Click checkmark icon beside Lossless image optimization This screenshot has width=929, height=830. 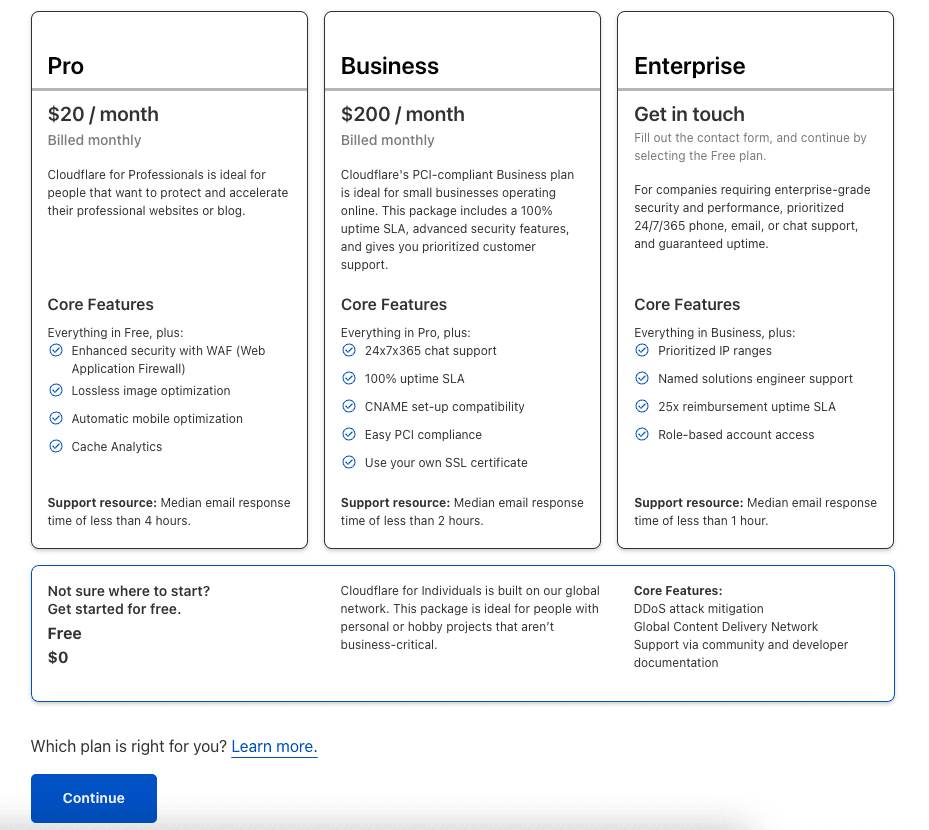click(56, 390)
